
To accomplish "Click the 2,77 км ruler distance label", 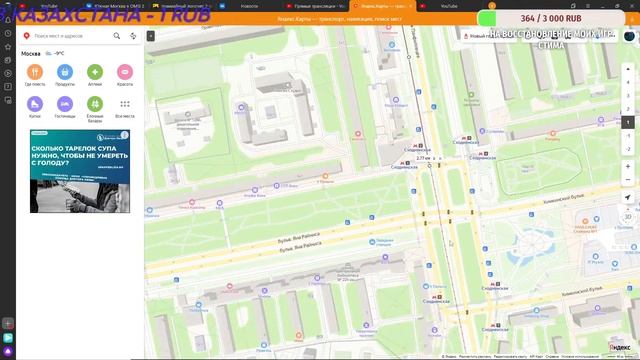I will coord(423,158).
